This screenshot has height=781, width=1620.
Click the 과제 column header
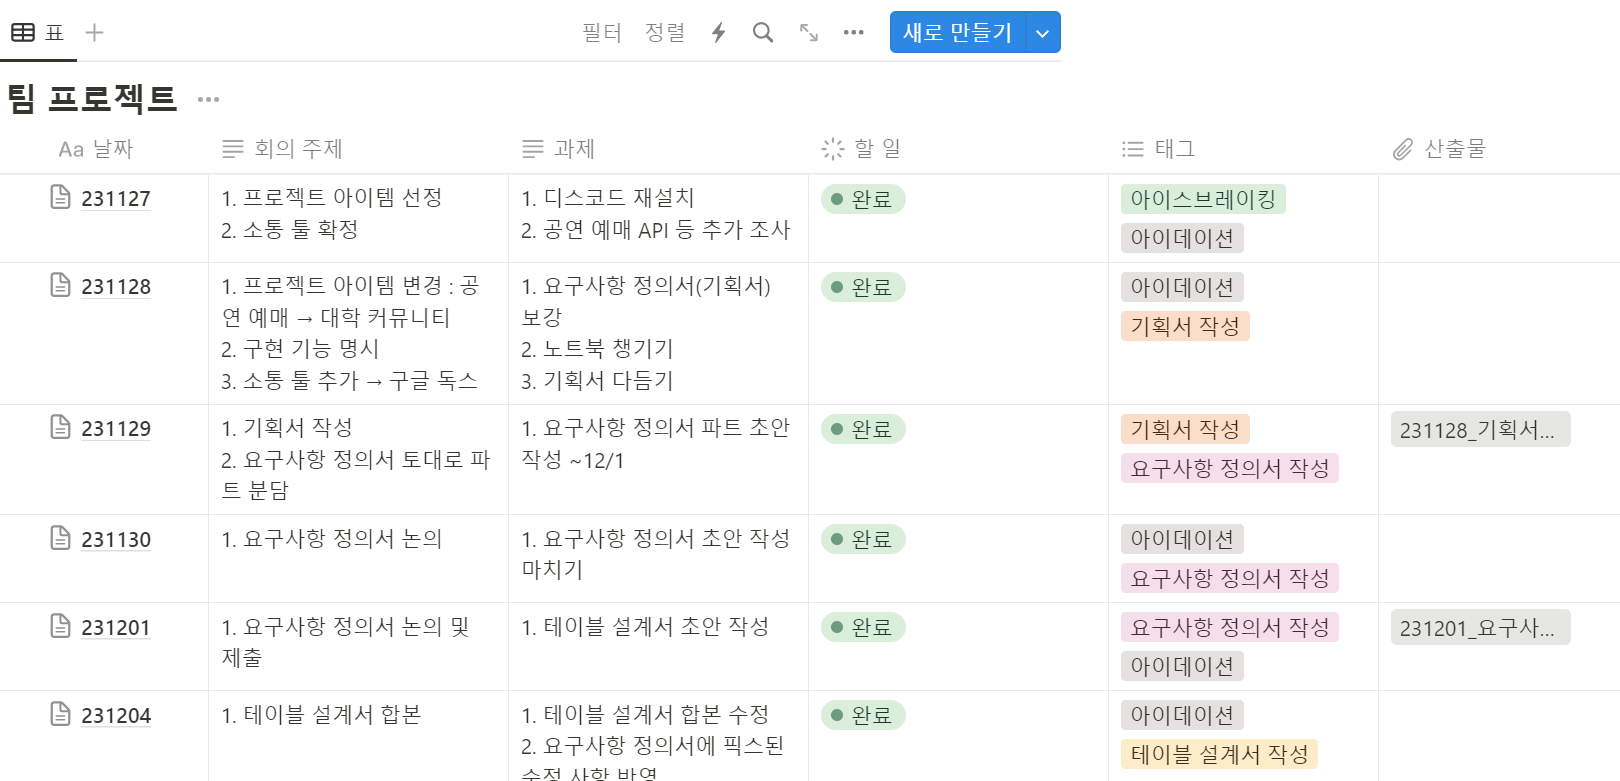tap(559, 149)
